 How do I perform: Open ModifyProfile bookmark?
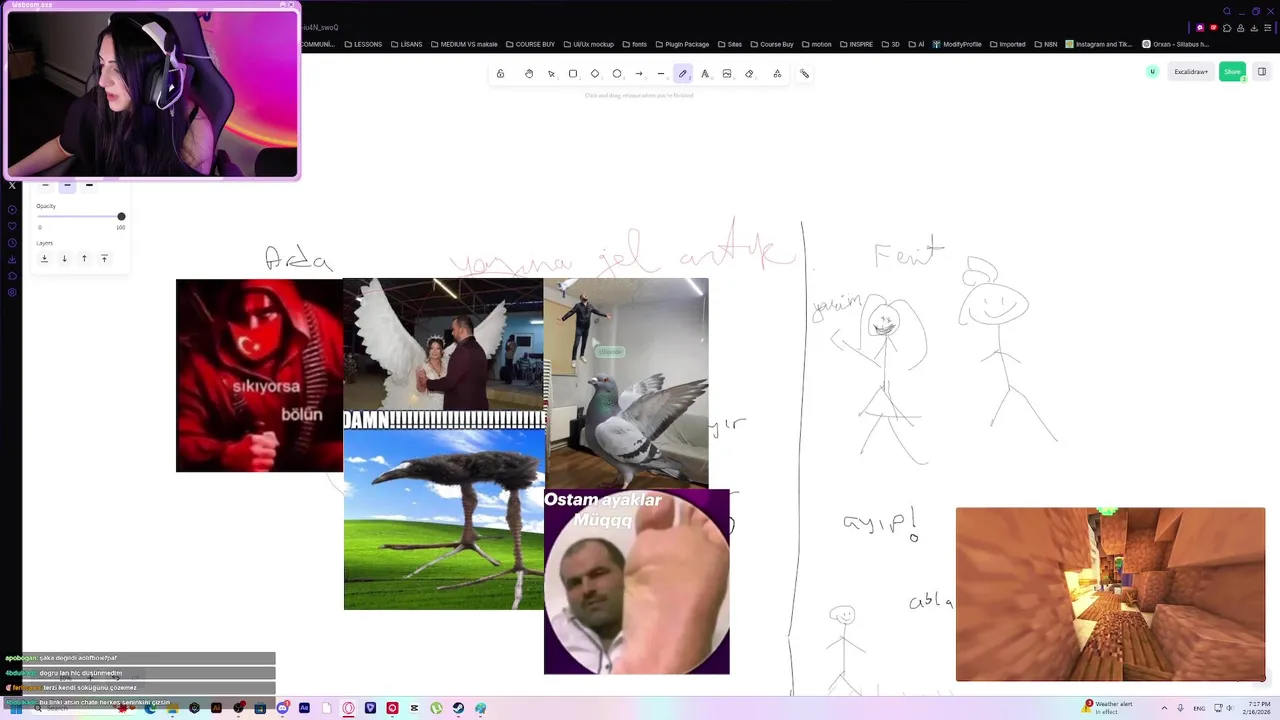click(957, 44)
